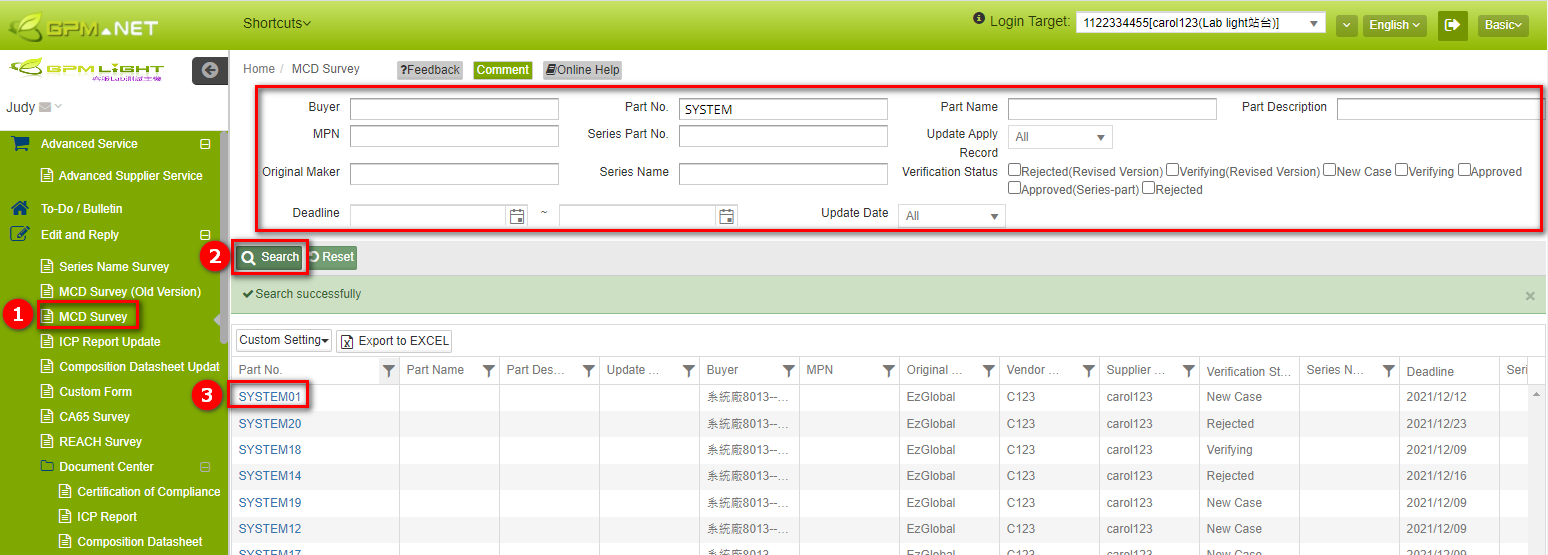Click the Original column filter icon

(988, 371)
